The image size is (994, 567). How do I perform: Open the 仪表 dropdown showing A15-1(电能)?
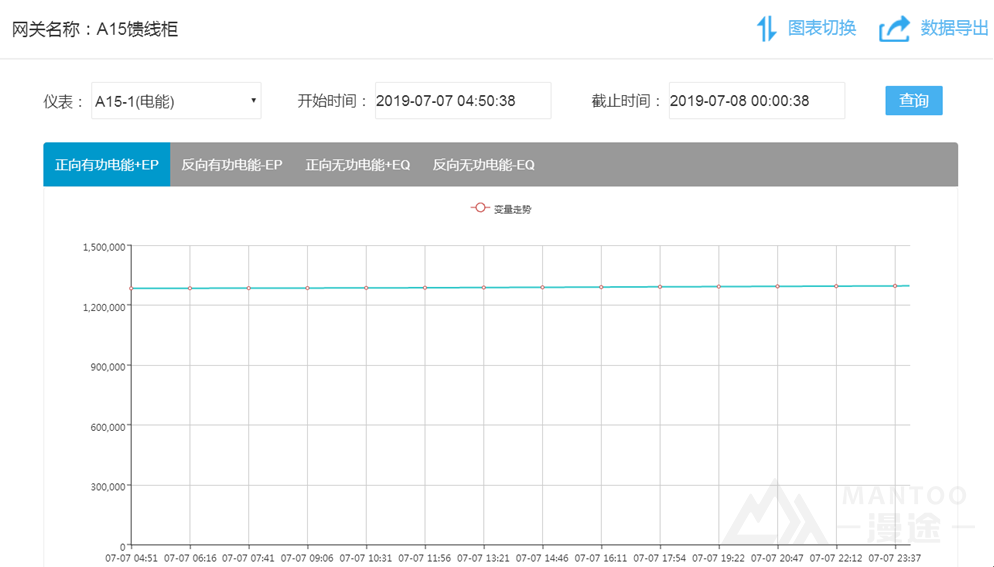[x=176, y=101]
